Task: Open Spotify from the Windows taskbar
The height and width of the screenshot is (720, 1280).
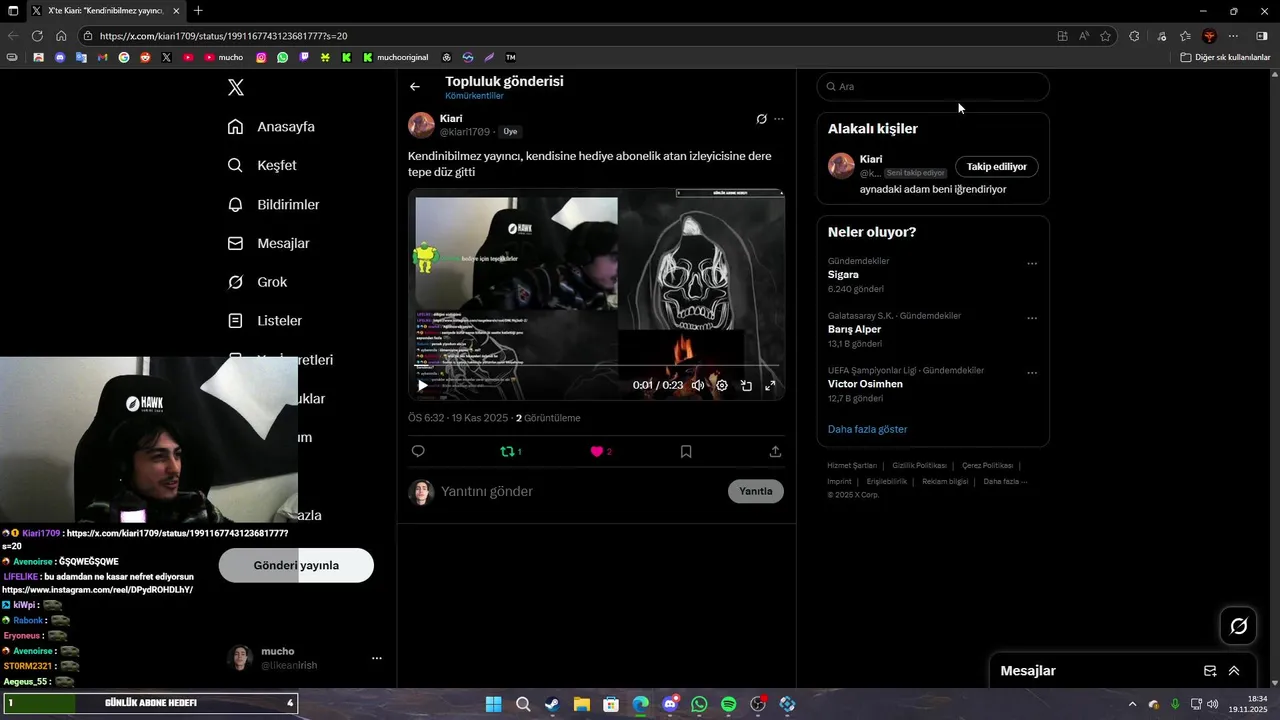Action: click(728, 705)
